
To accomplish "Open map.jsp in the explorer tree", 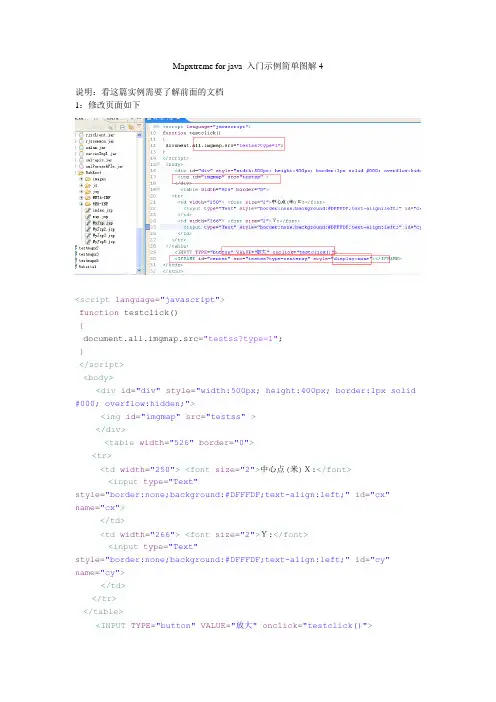I will (x=100, y=217).
